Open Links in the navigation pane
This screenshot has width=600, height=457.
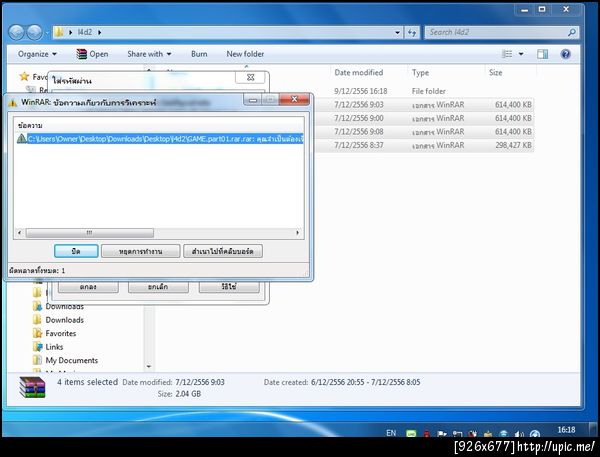click(54, 347)
